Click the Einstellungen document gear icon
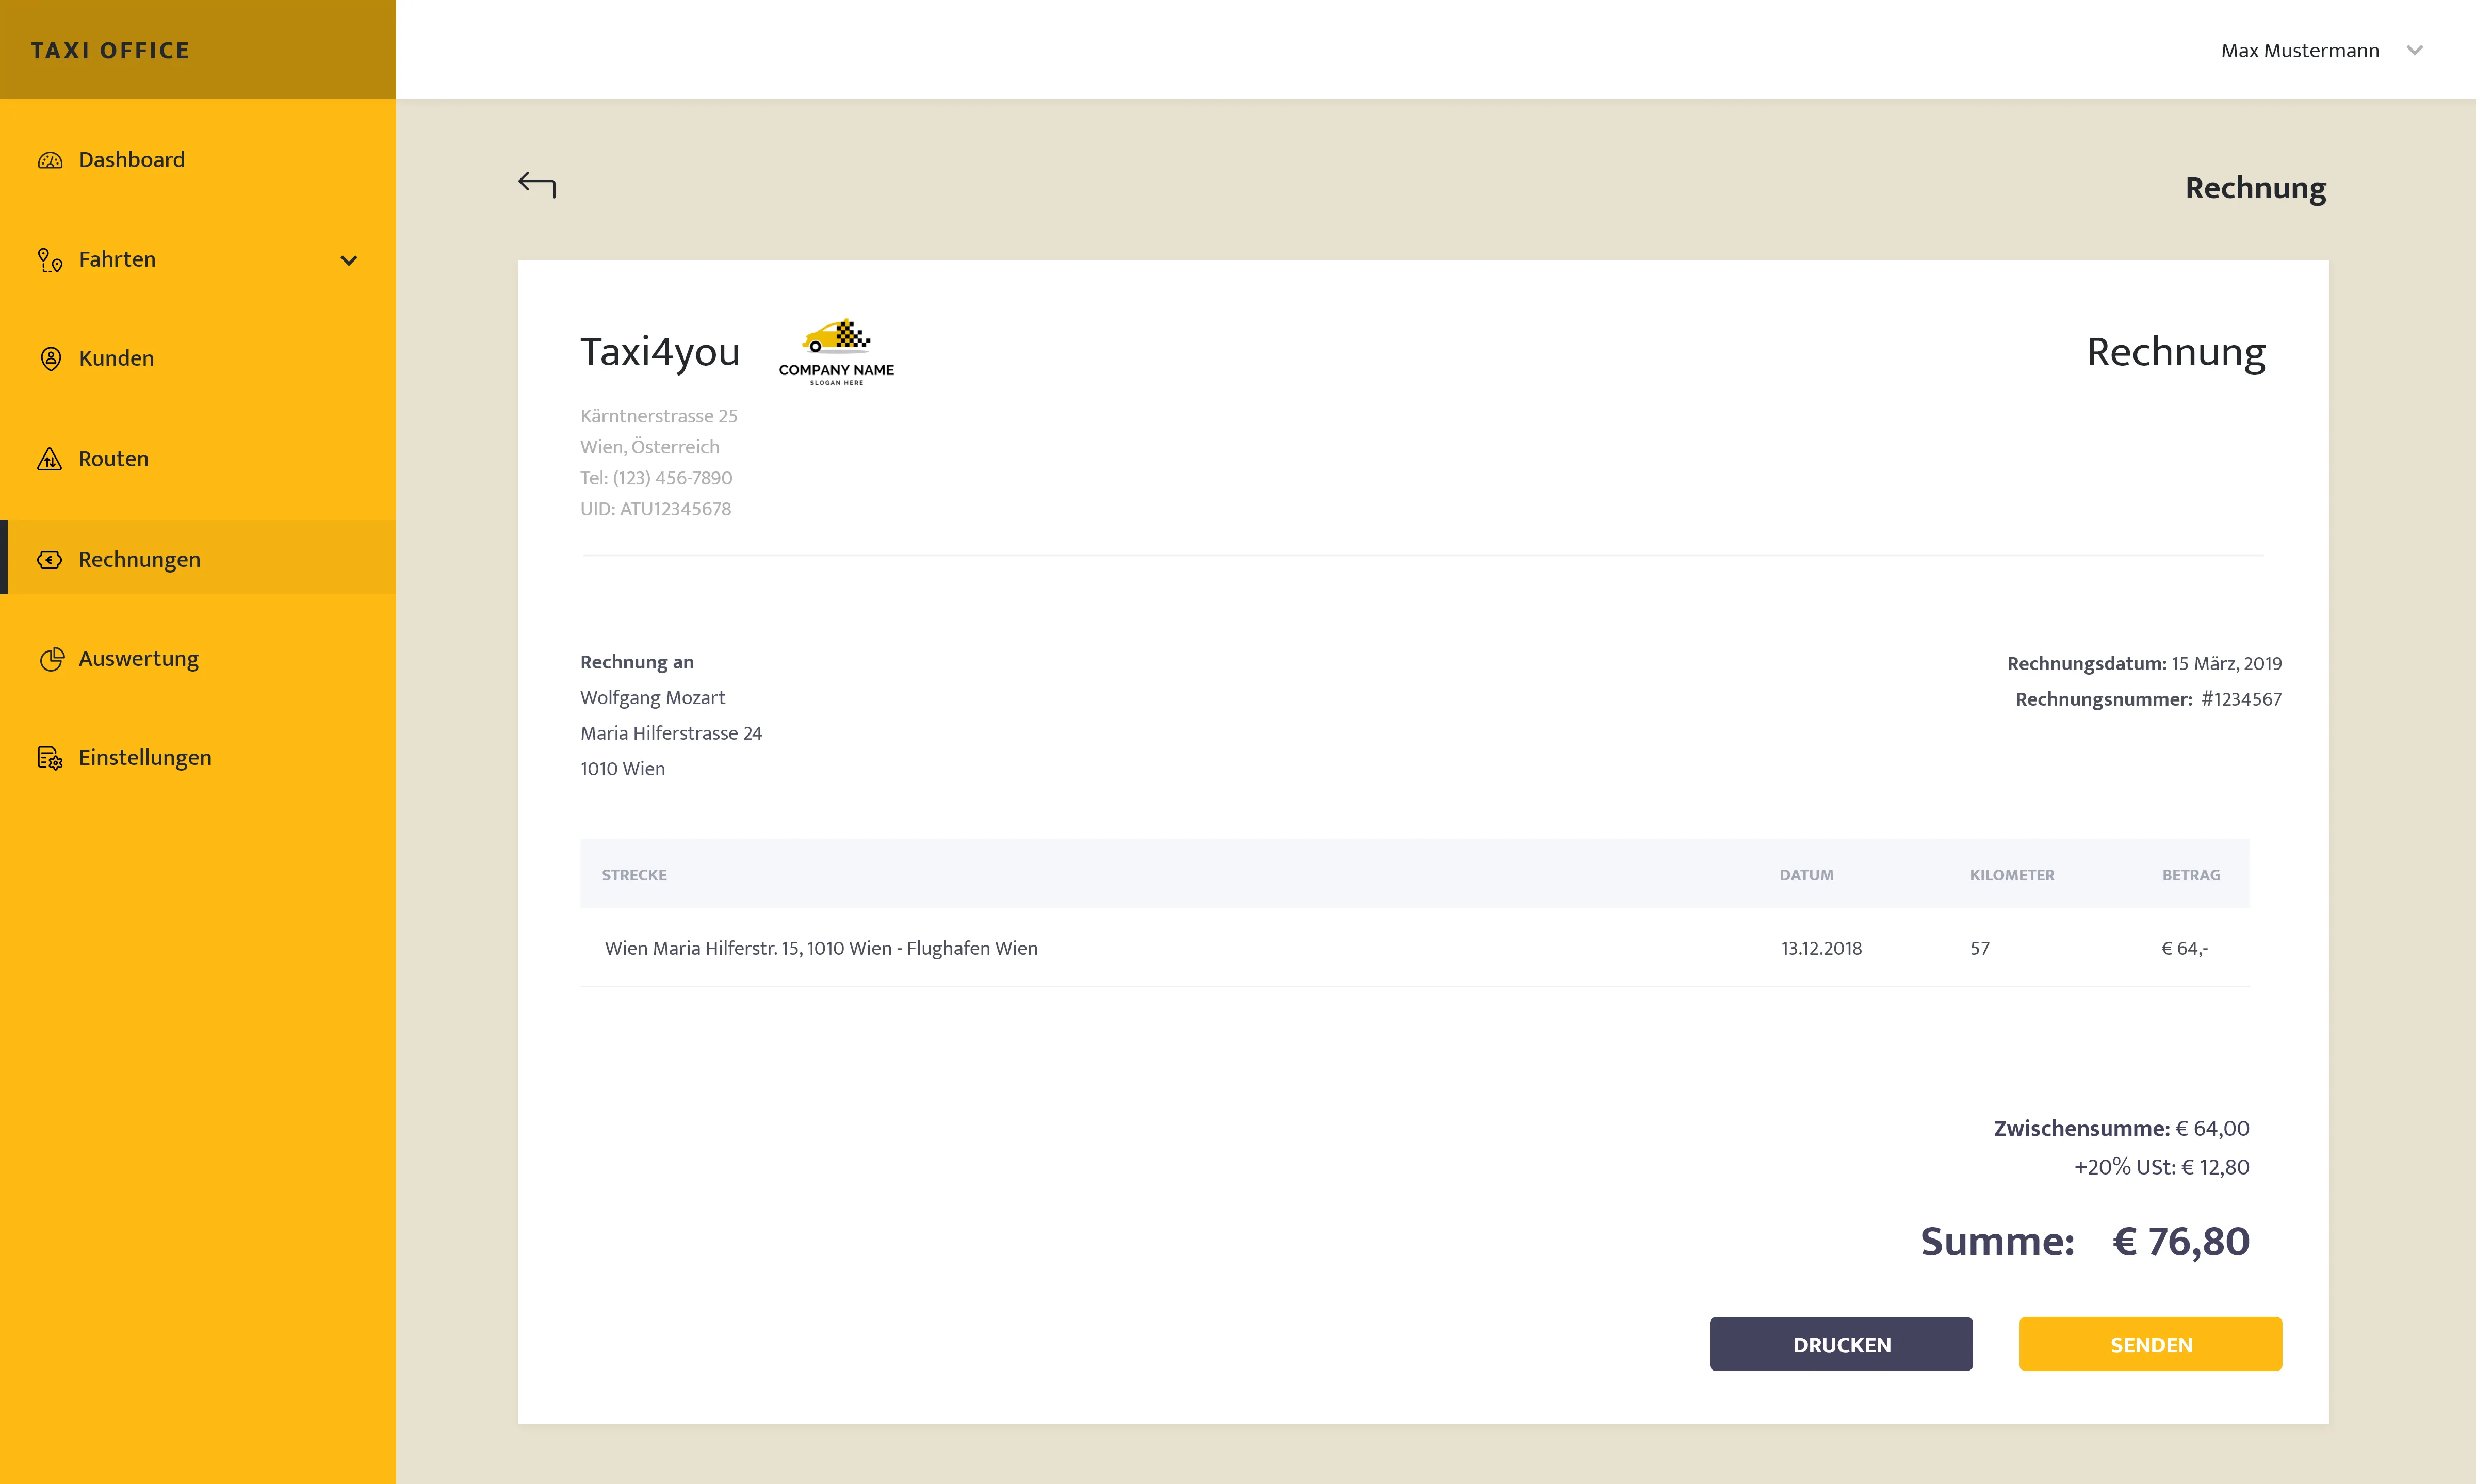This screenshot has width=2476, height=1484. coord(50,758)
